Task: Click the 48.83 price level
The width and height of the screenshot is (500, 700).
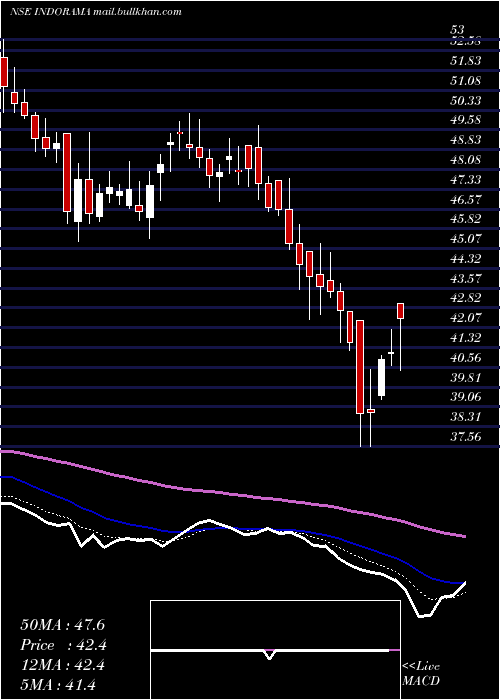Action: point(466,140)
